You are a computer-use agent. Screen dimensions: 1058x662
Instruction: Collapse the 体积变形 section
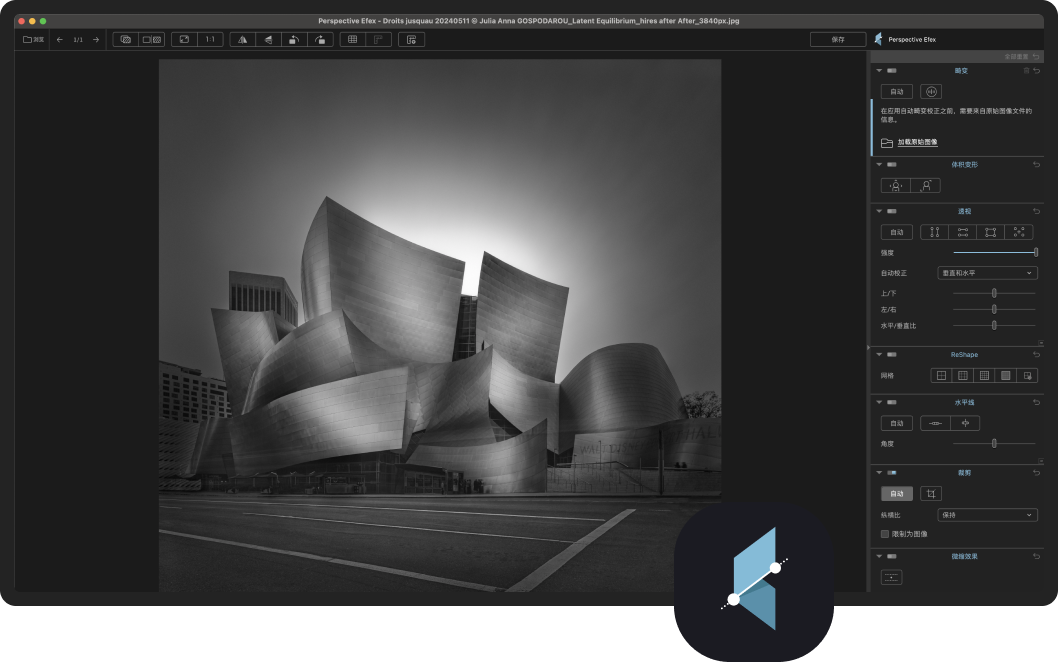coord(879,165)
